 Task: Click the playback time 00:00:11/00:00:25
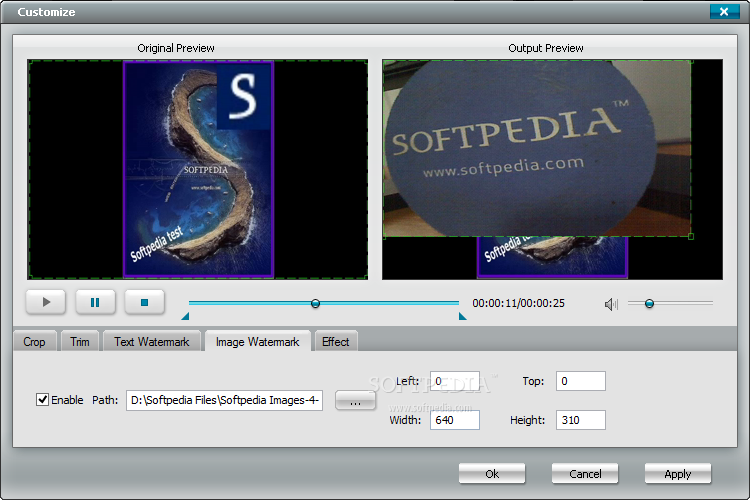tap(518, 303)
